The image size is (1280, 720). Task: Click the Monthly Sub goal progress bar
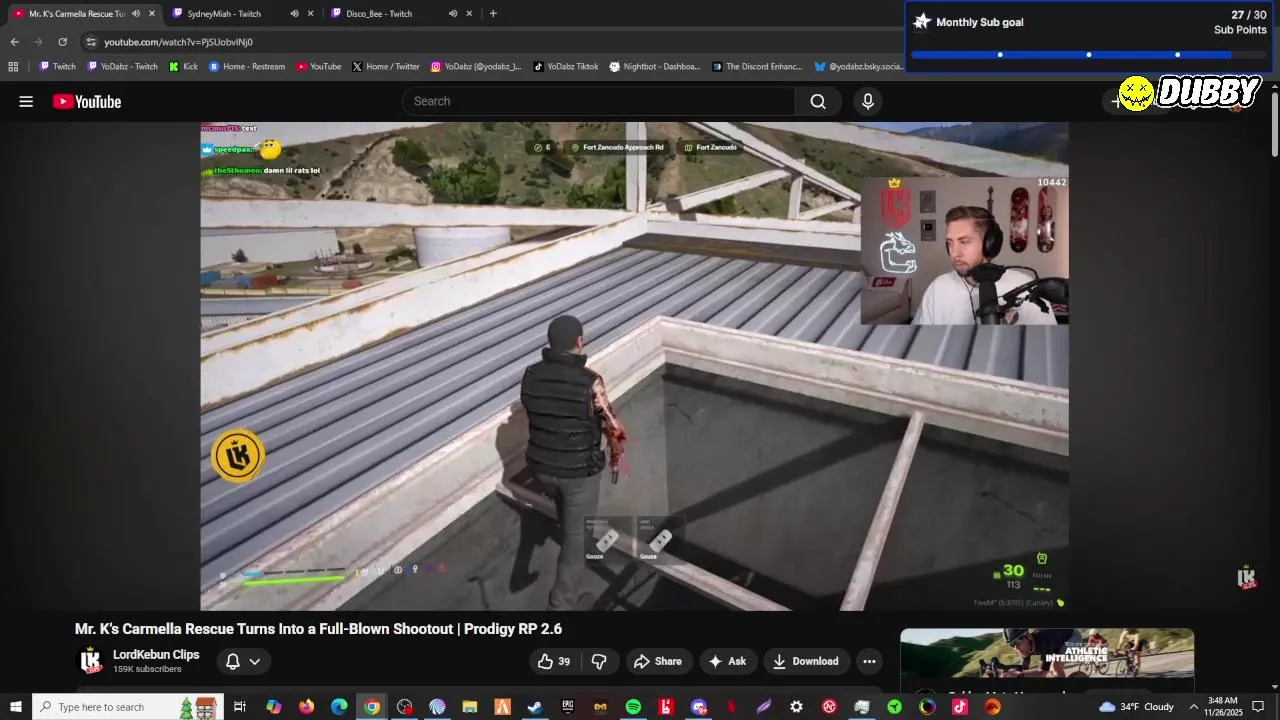pos(1089,55)
